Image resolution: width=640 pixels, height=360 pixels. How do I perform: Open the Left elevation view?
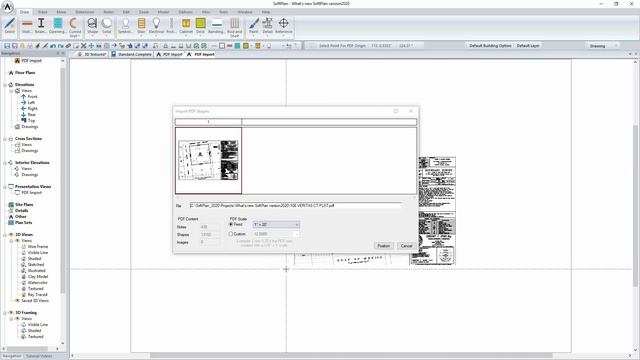31,102
